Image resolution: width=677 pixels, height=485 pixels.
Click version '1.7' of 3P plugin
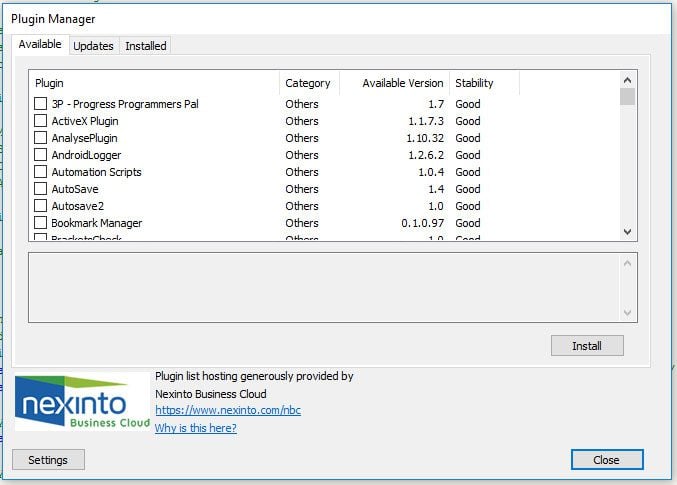(x=436, y=104)
